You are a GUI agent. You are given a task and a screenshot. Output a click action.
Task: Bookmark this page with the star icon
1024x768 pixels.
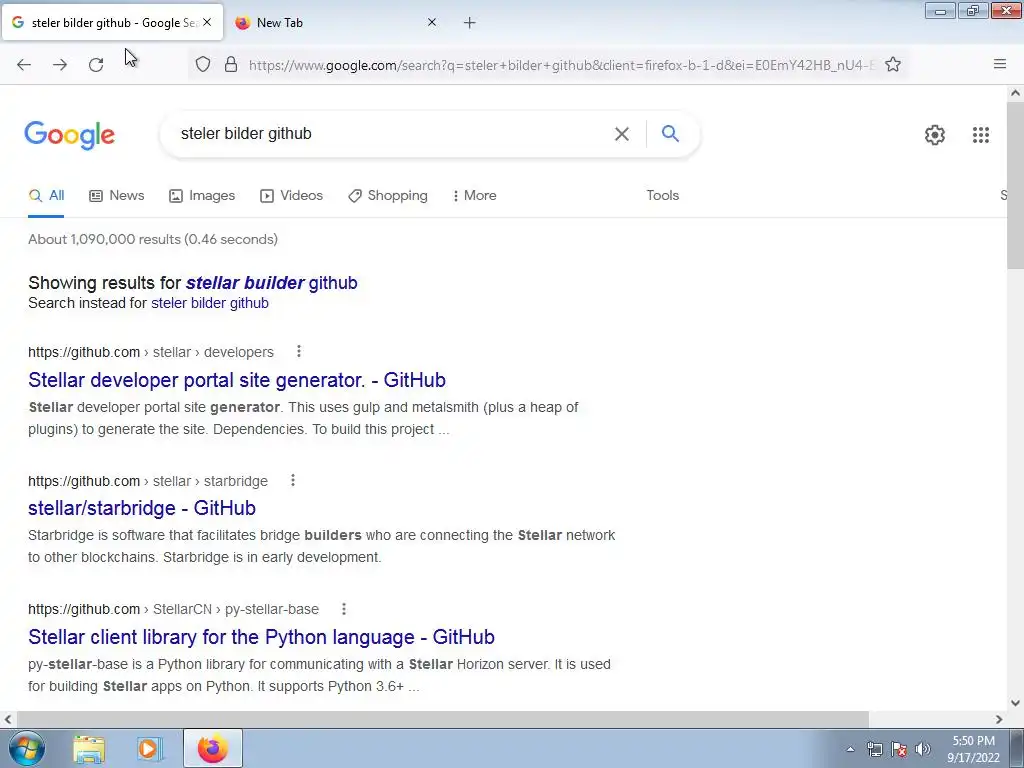pyautogui.click(x=893, y=64)
